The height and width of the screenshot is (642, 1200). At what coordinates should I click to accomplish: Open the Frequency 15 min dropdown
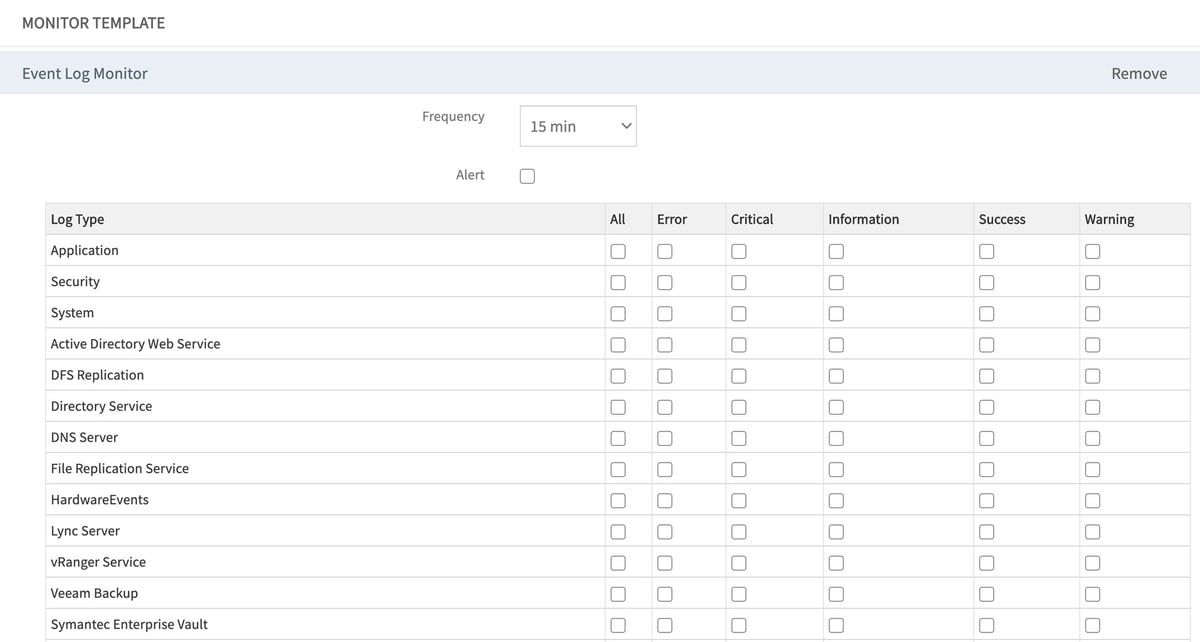click(x=578, y=126)
